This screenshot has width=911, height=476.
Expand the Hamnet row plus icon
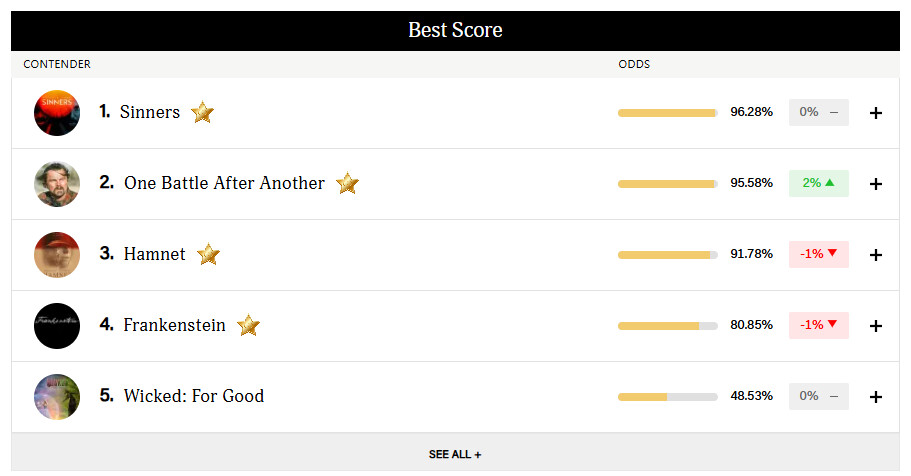tap(876, 255)
